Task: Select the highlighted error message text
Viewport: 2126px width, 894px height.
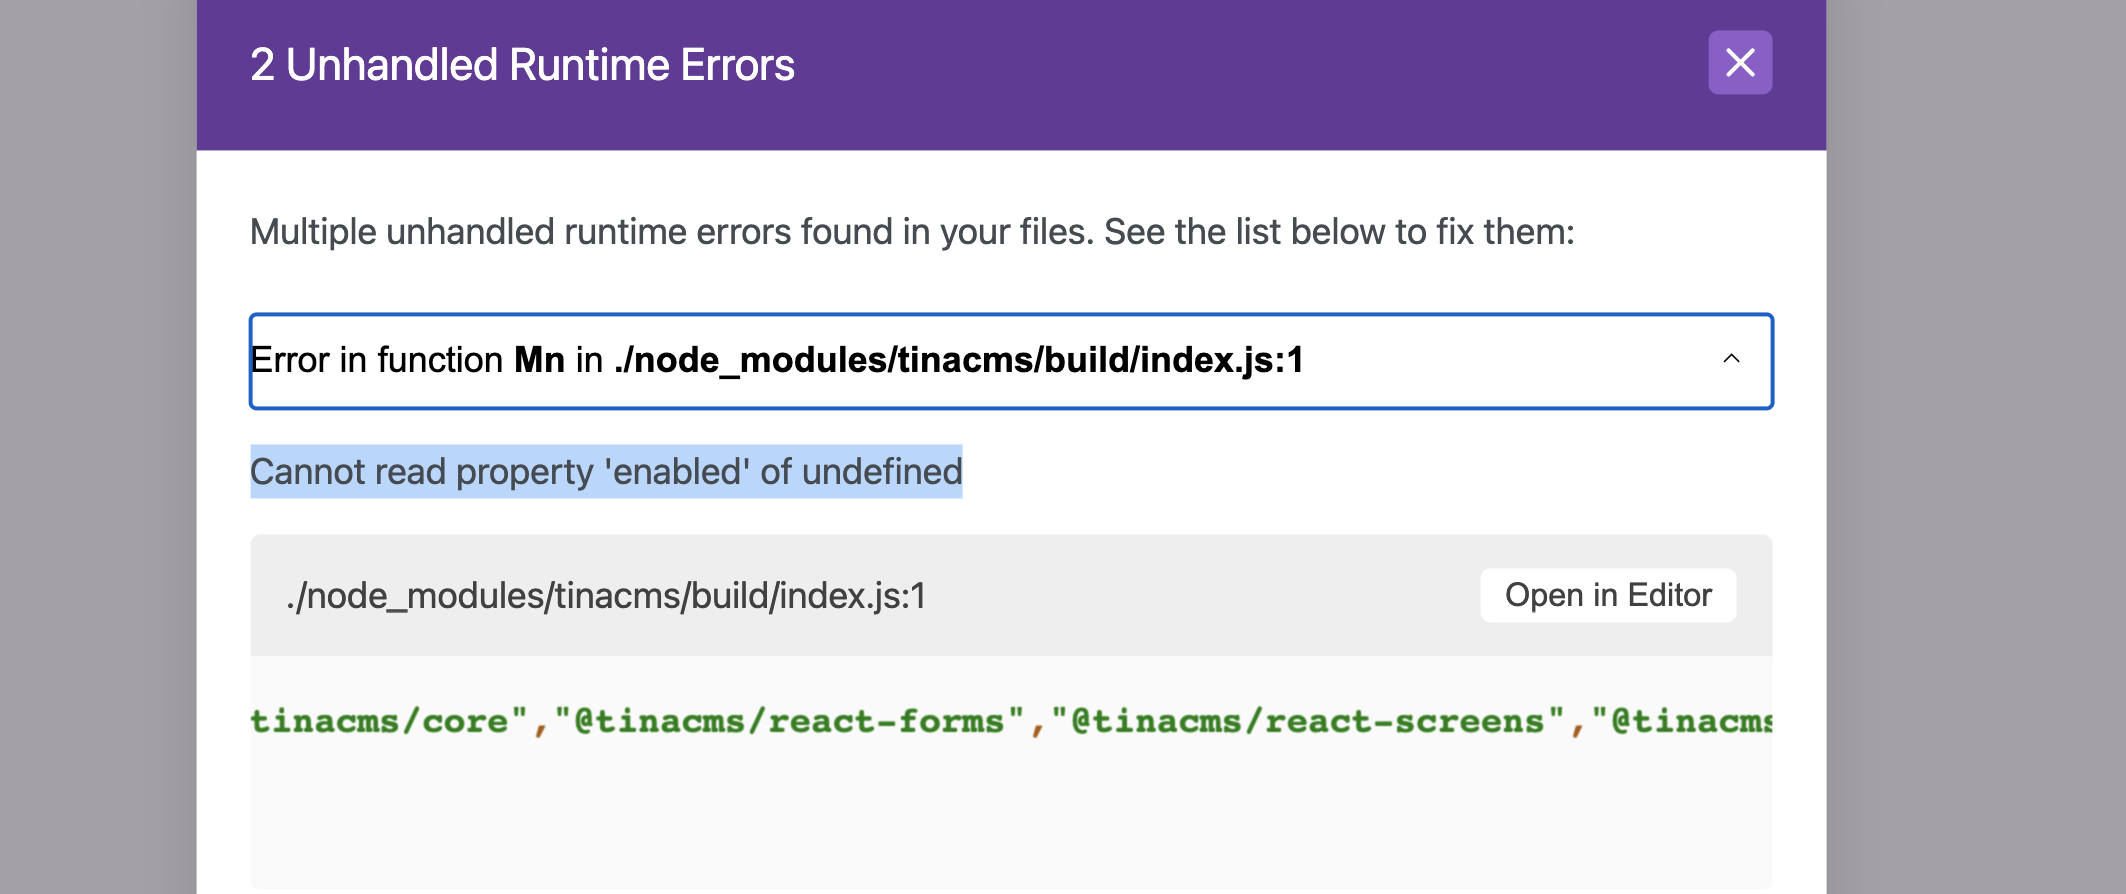Action: coord(606,470)
